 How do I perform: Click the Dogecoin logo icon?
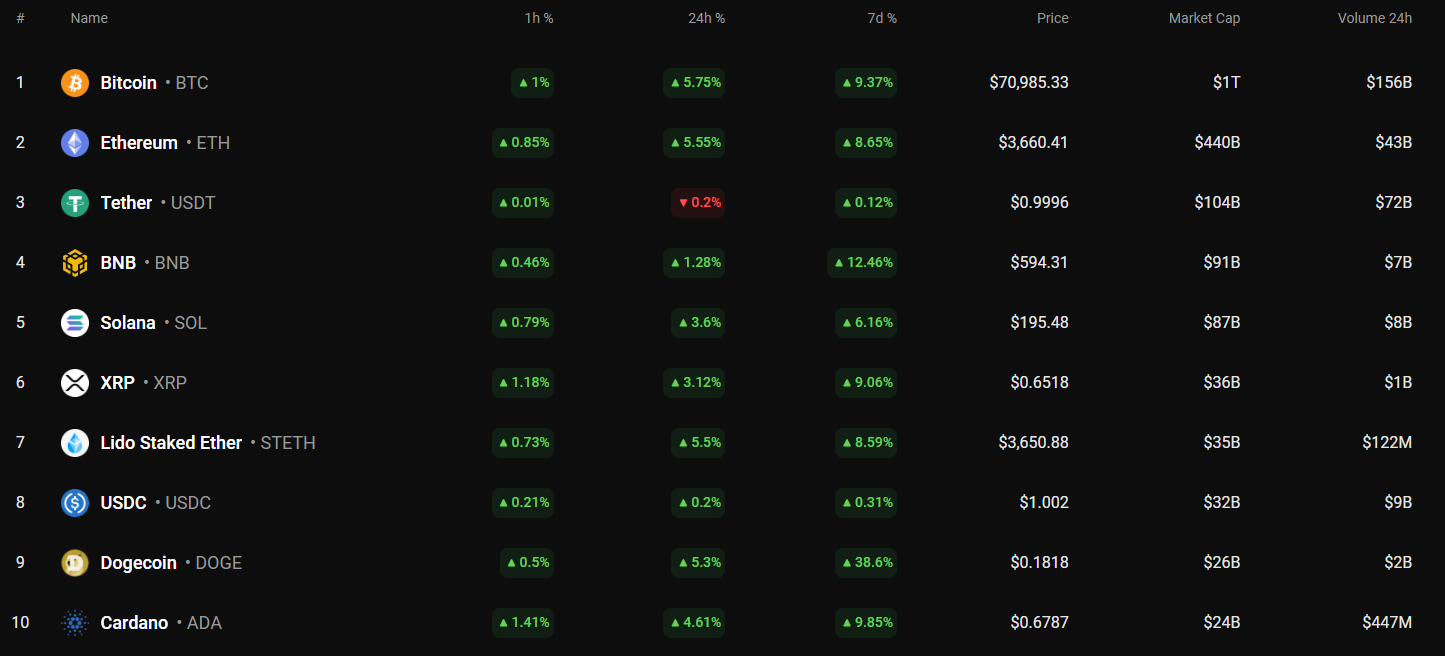click(75, 563)
